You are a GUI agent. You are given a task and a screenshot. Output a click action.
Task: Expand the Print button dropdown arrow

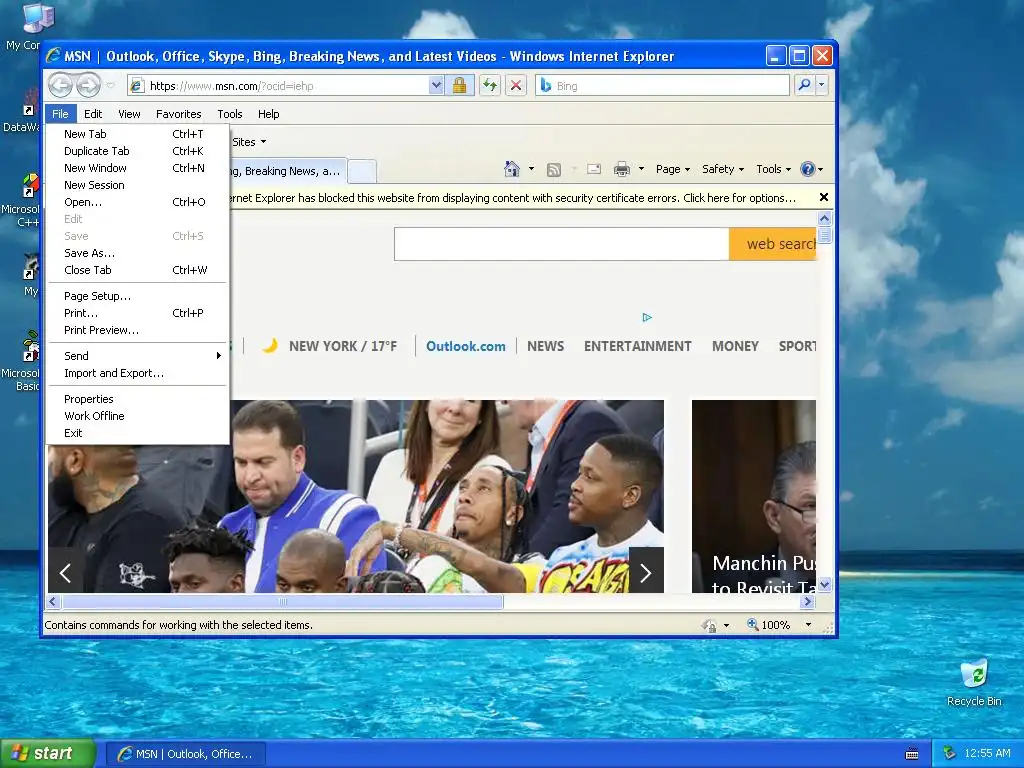pyautogui.click(x=641, y=169)
